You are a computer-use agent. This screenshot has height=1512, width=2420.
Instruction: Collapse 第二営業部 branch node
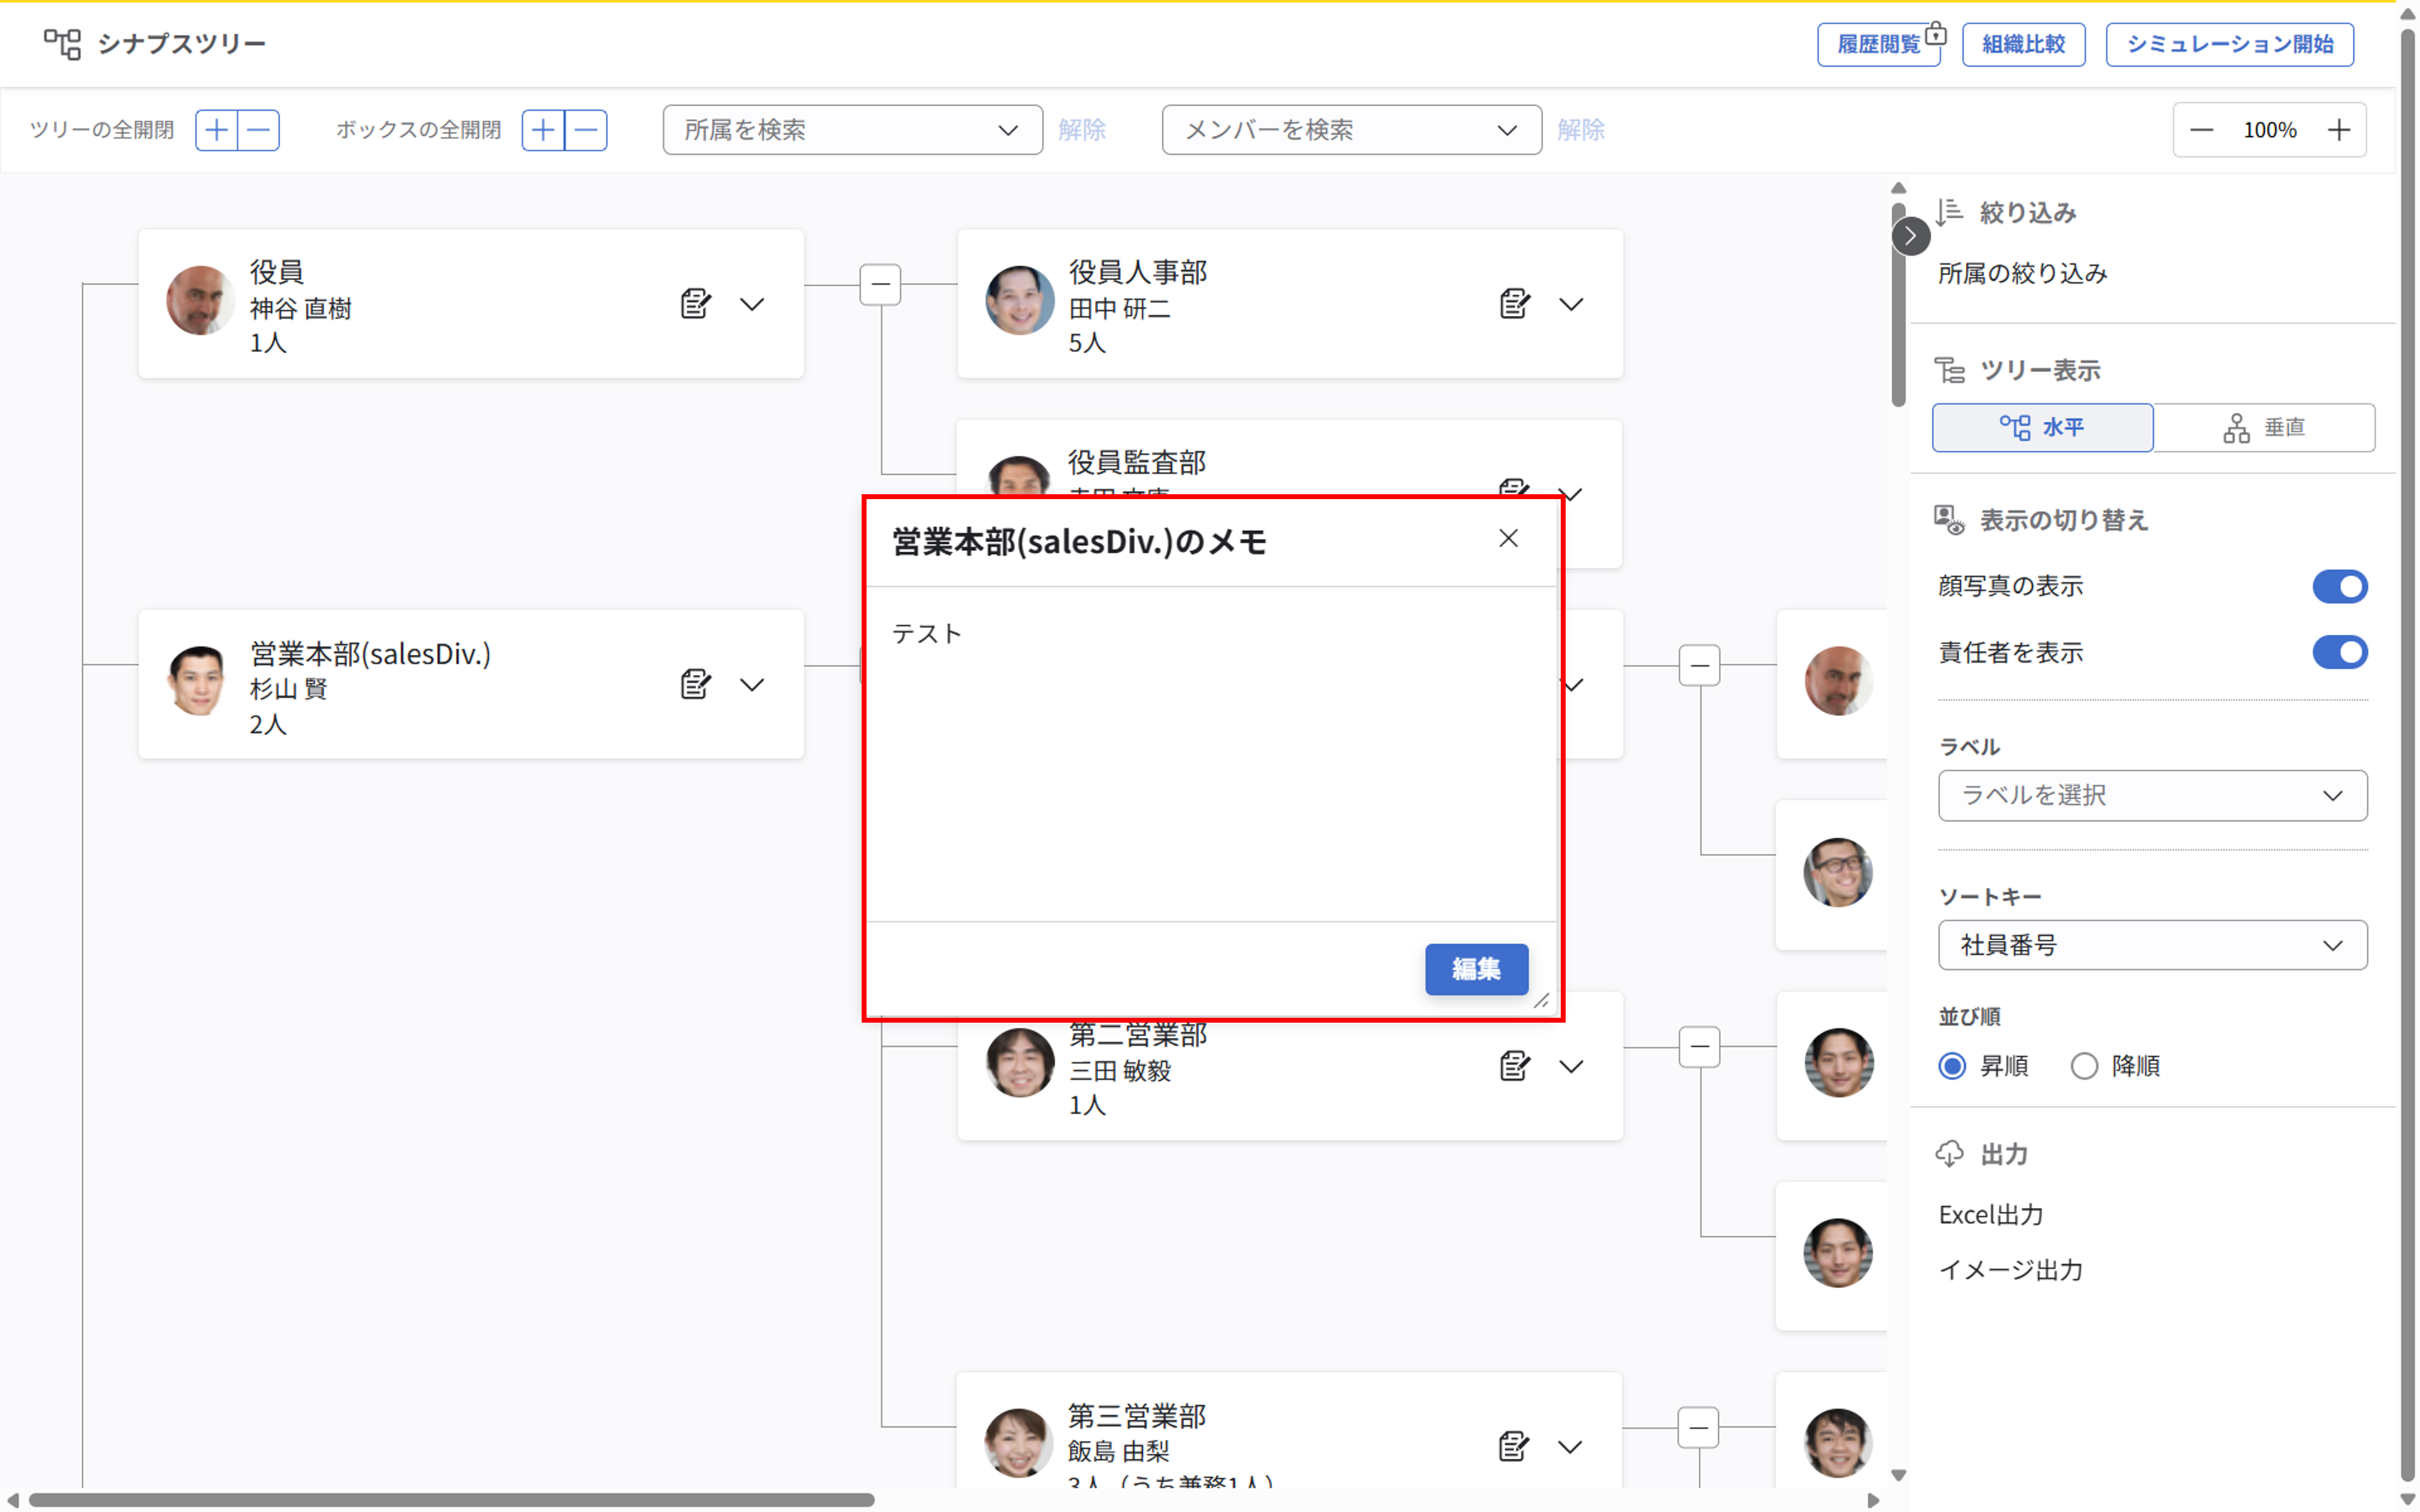click(x=1699, y=1047)
